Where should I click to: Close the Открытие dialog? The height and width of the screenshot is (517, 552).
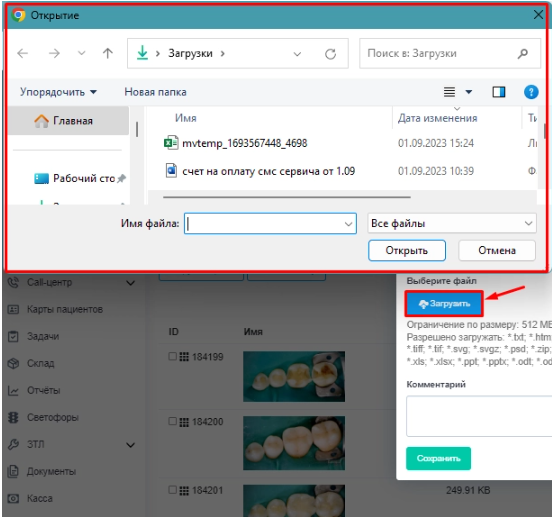point(538,15)
